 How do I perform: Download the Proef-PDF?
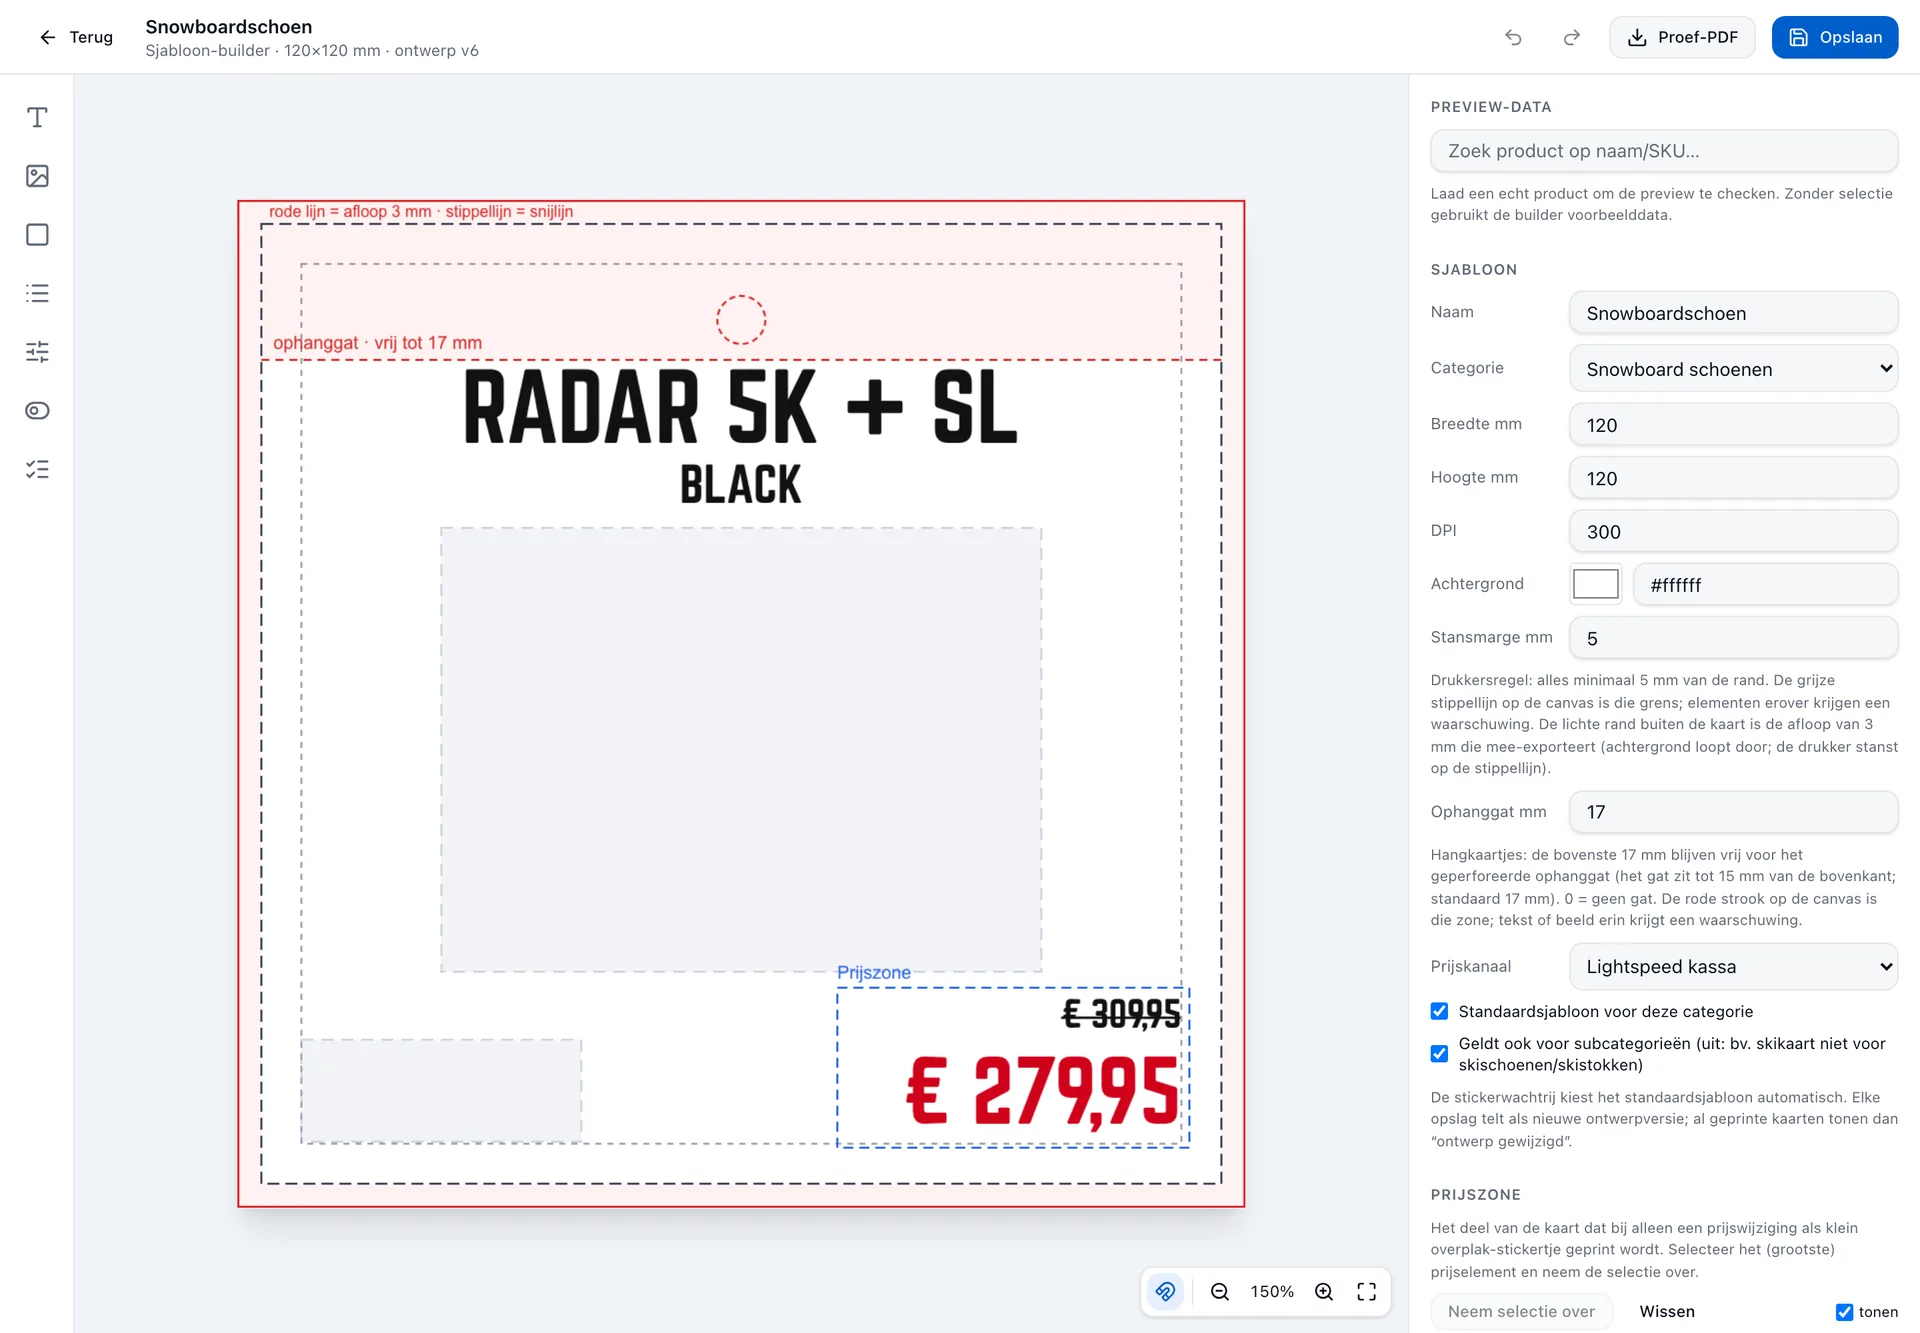1682,37
